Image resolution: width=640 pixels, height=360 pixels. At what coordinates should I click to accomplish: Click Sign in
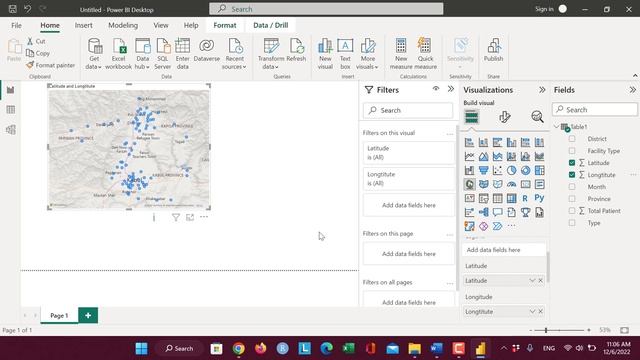click(544, 9)
